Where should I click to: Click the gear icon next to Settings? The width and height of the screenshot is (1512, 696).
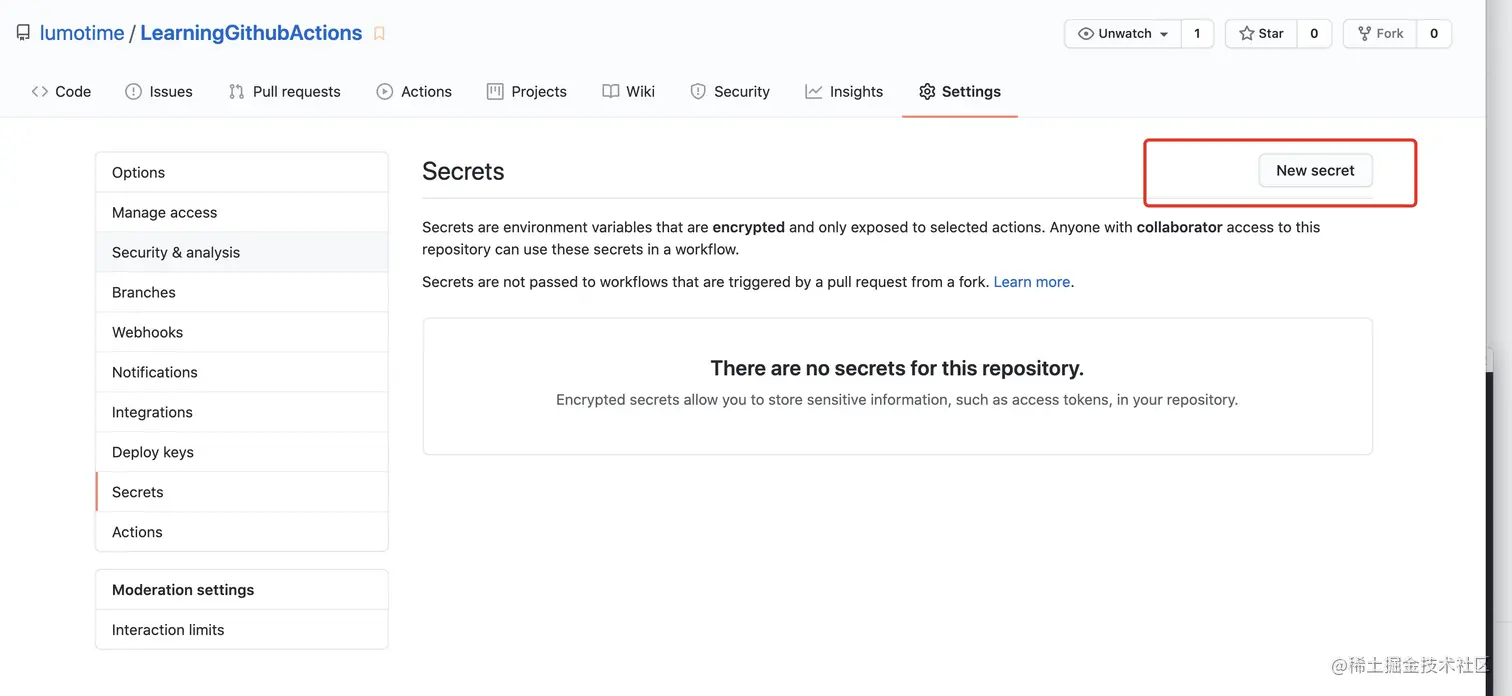pyautogui.click(x=925, y=91)
